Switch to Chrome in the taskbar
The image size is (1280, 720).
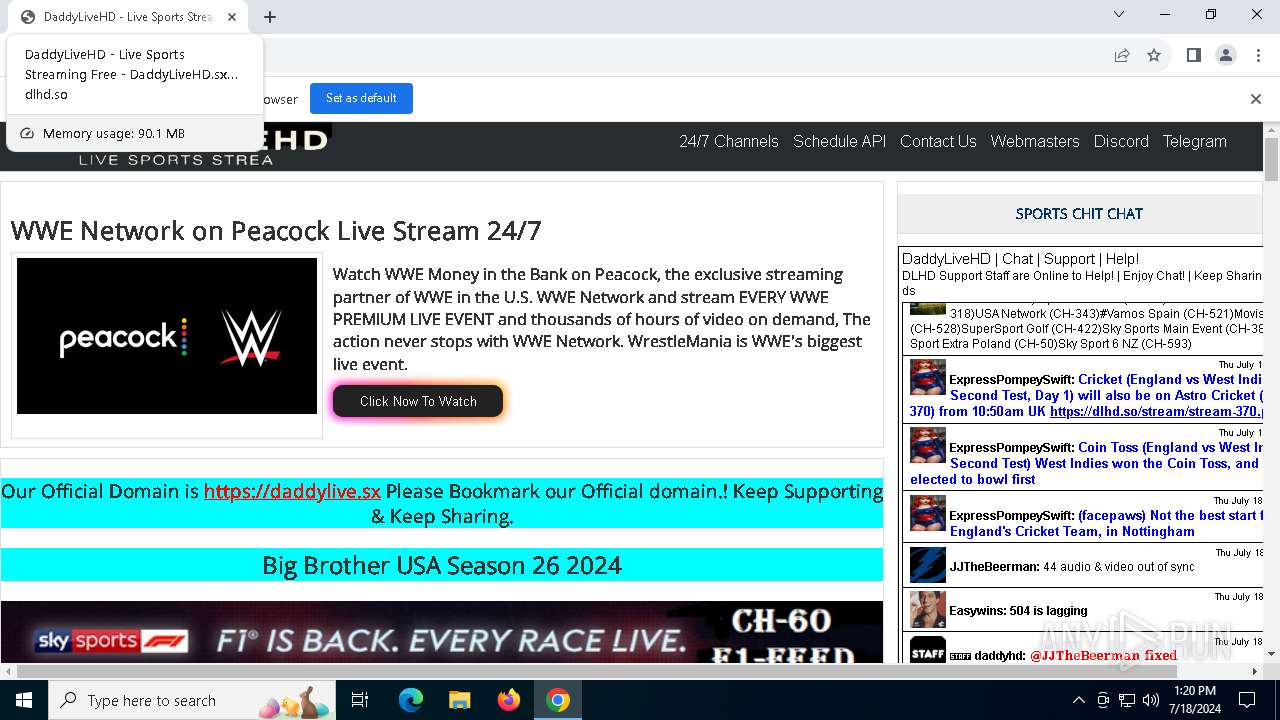tap(558, 700)
